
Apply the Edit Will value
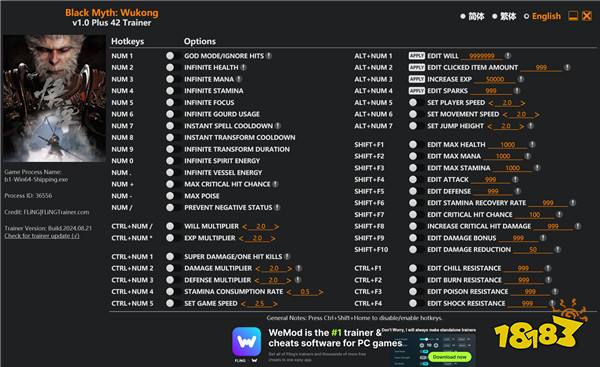point(417,56)
